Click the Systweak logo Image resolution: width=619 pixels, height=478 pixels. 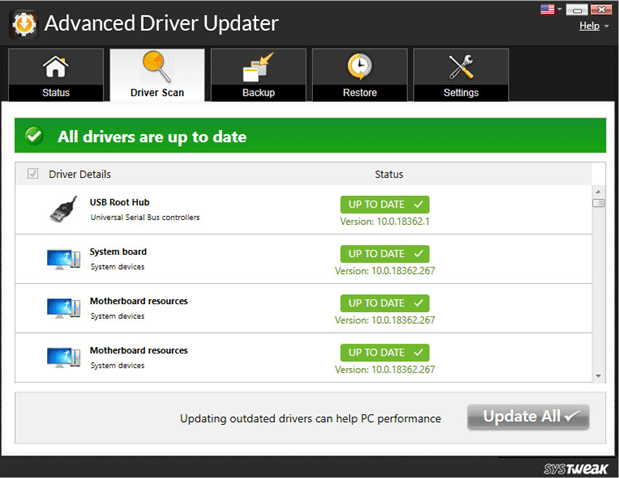coord(575,469)
